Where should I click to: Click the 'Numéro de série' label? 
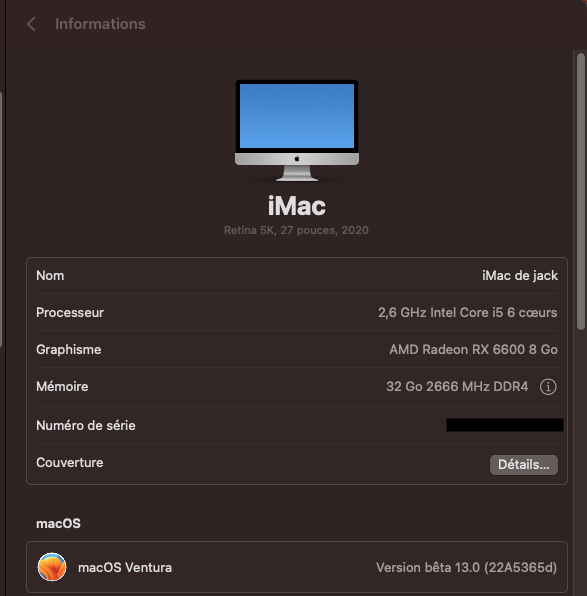(86, 425)
